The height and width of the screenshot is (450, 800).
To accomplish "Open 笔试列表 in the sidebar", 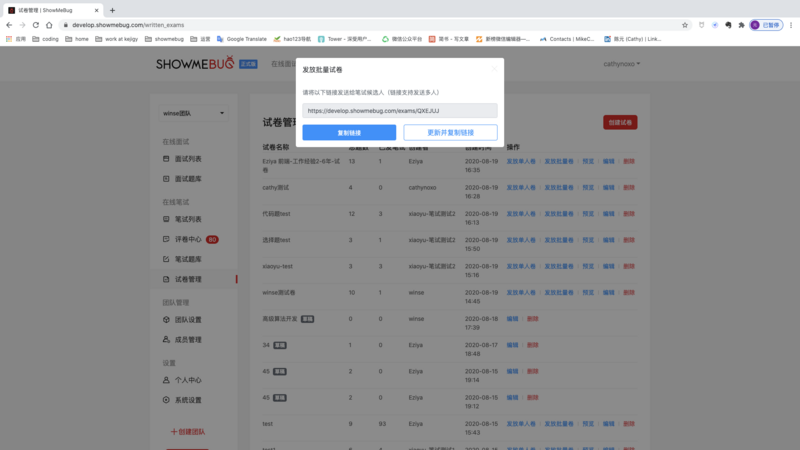I will tap(188, 219).
